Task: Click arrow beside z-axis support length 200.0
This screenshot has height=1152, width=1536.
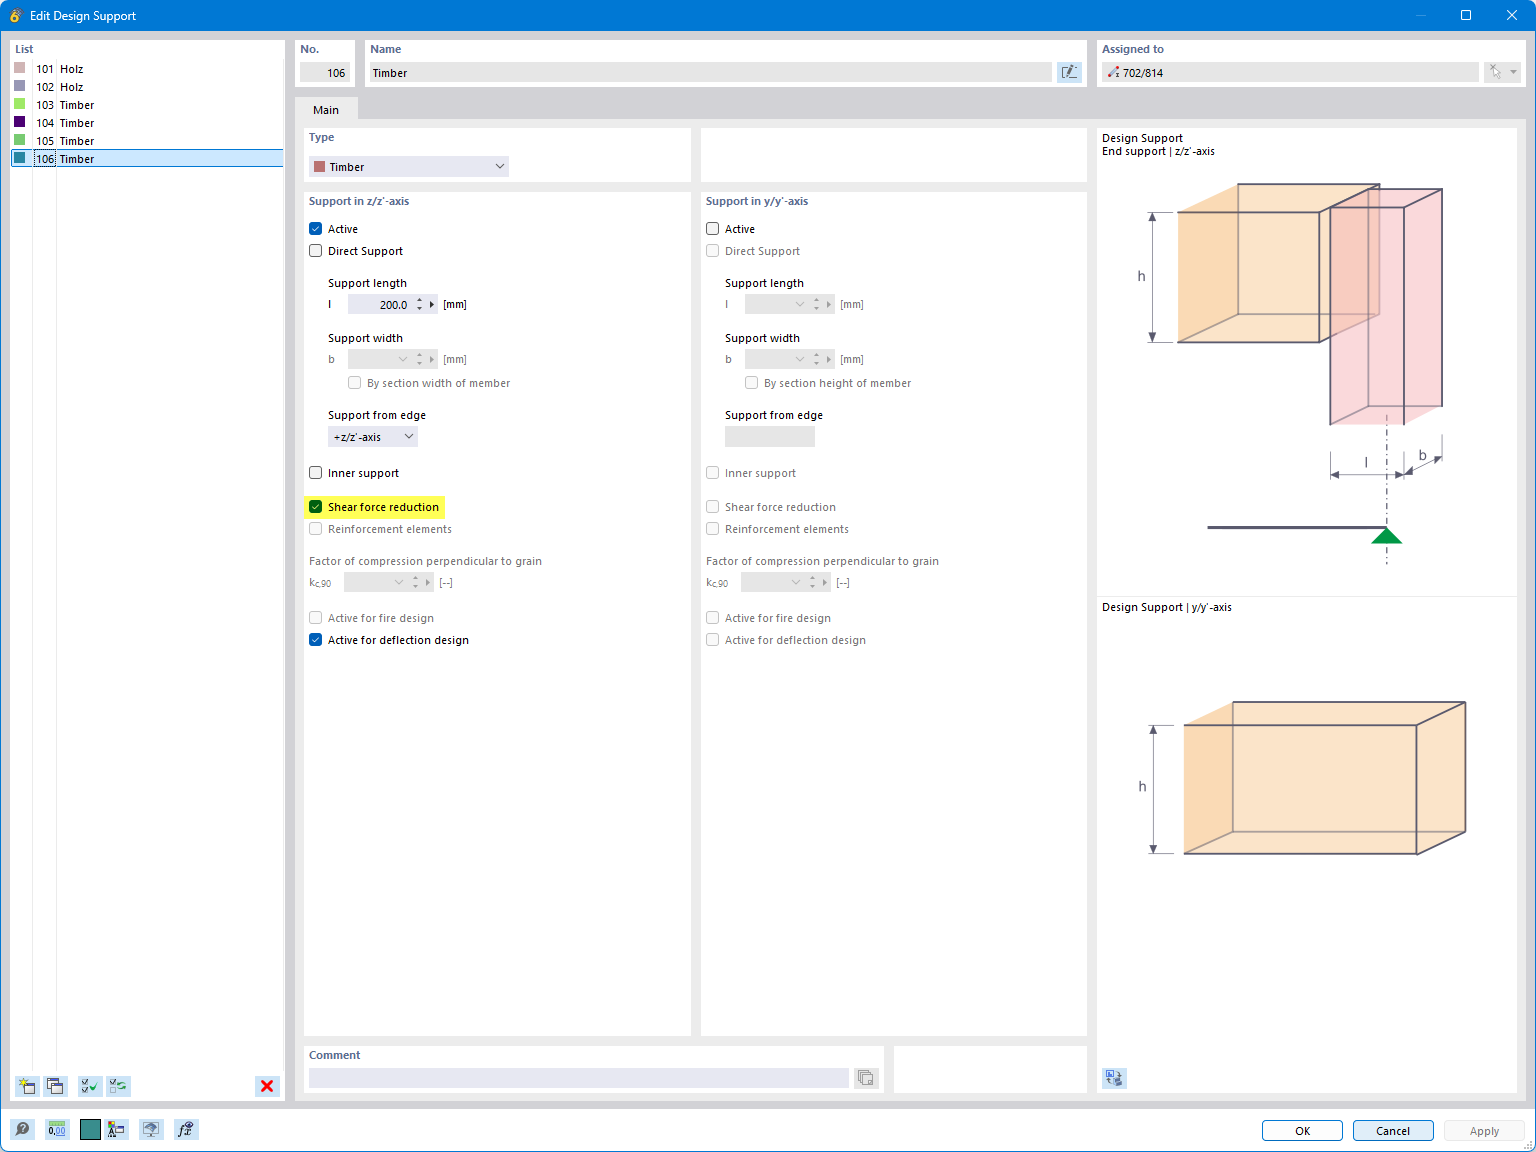Action: [432, 305]
